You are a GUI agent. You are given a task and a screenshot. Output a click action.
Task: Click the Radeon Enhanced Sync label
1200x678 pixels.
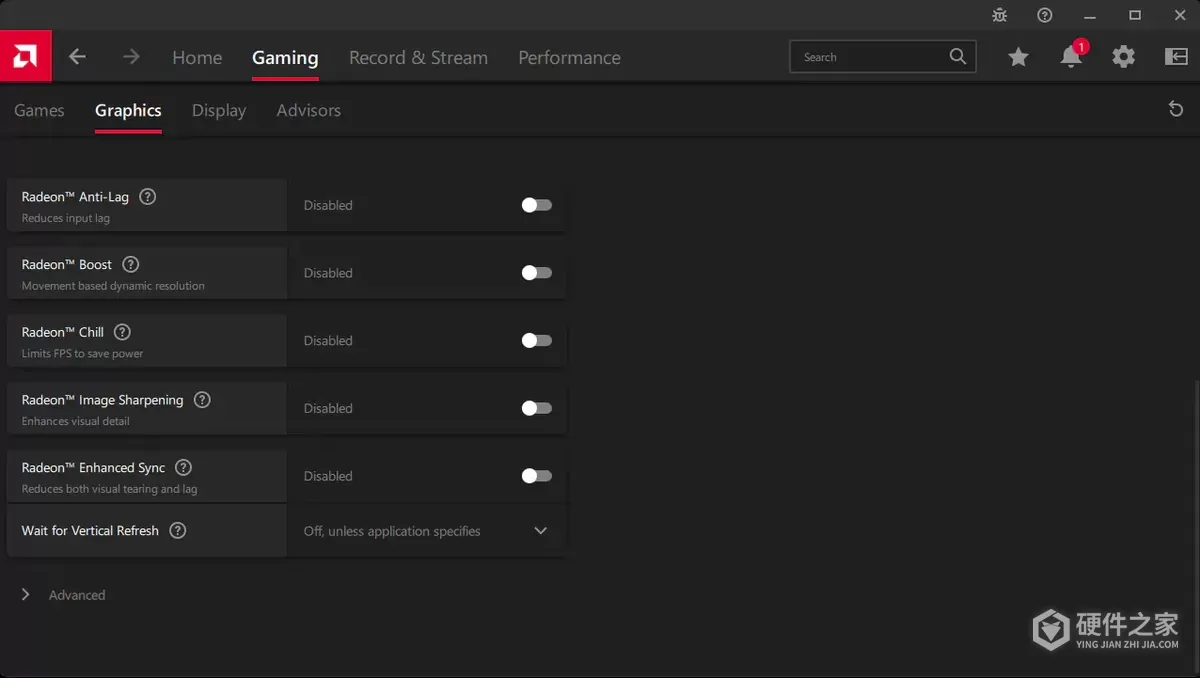tap(93, 468)
